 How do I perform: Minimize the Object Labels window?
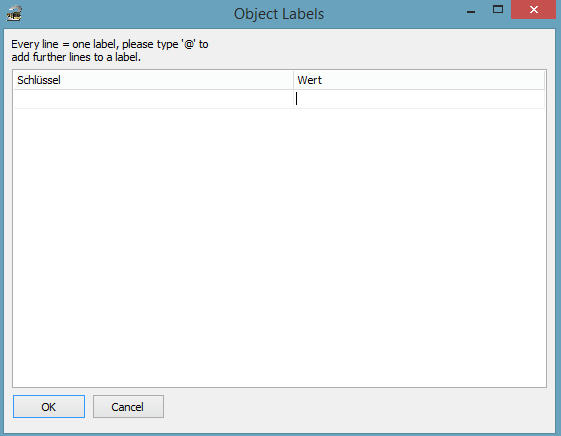click(x=471, y=10)
